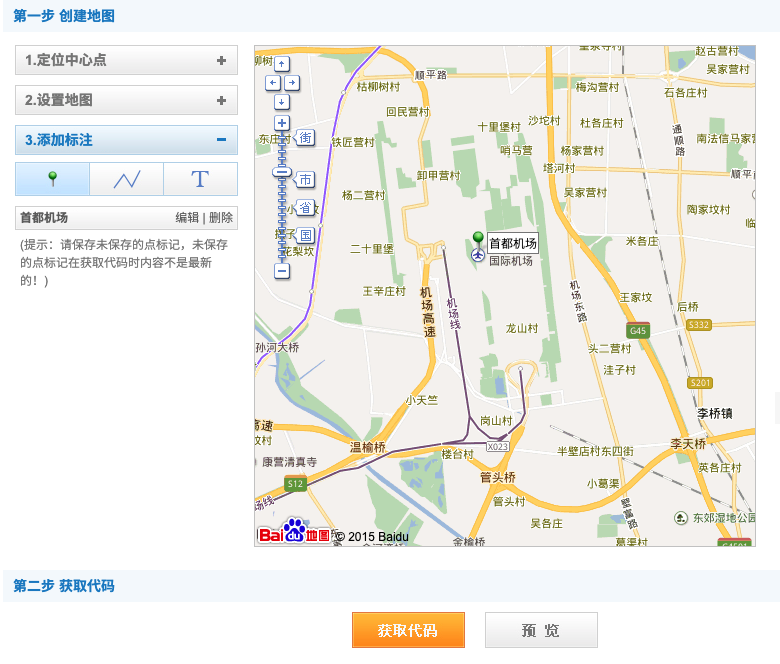Click the 回民营村 map label

[x=408, y=112]
